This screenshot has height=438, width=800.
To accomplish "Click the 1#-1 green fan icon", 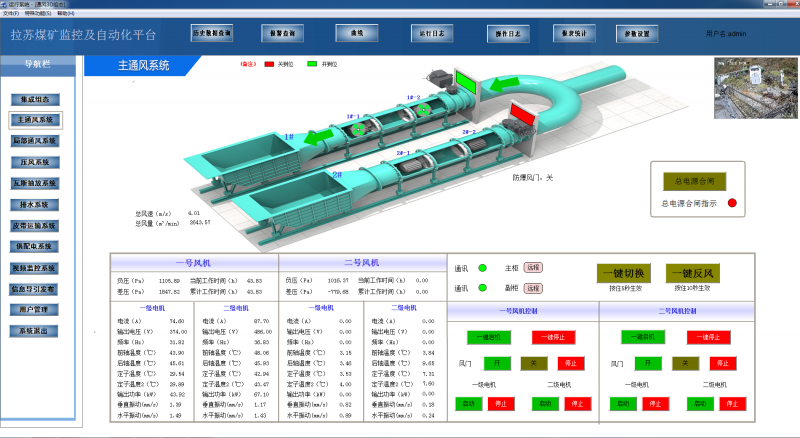I will coord(359,129).
